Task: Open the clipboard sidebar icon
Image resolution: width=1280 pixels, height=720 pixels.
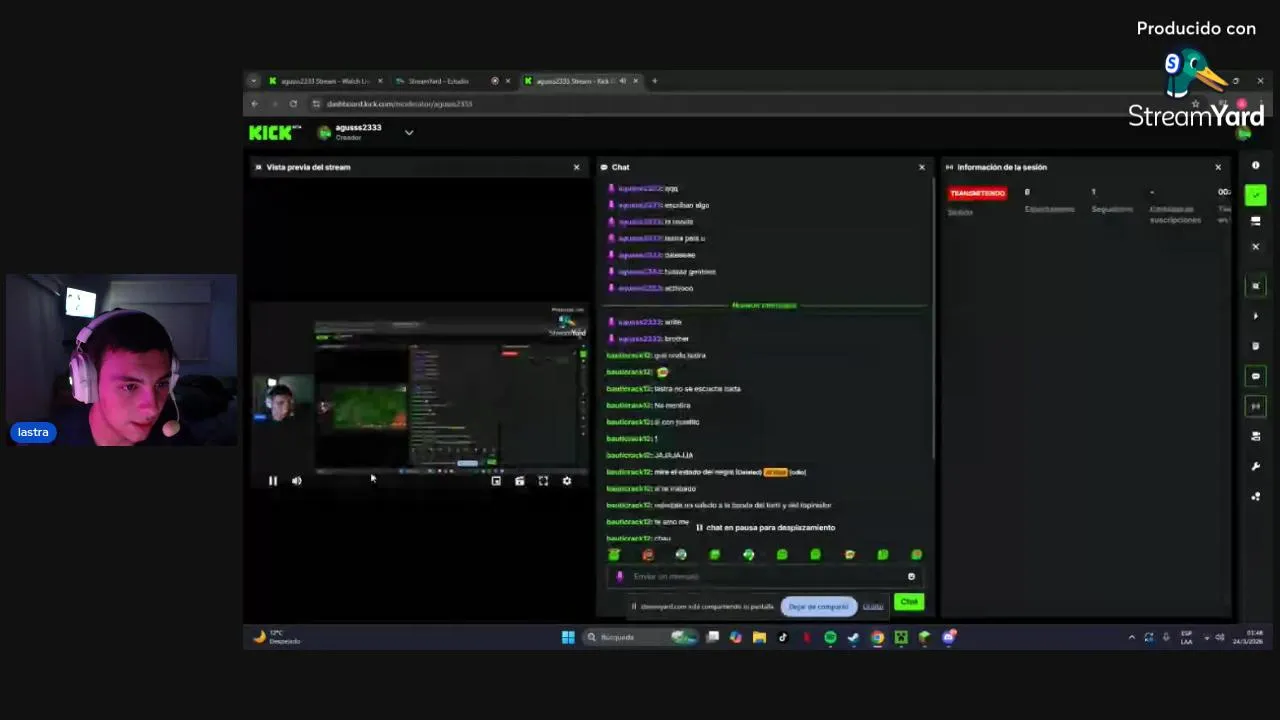Action: click(x=1256, y=346)
